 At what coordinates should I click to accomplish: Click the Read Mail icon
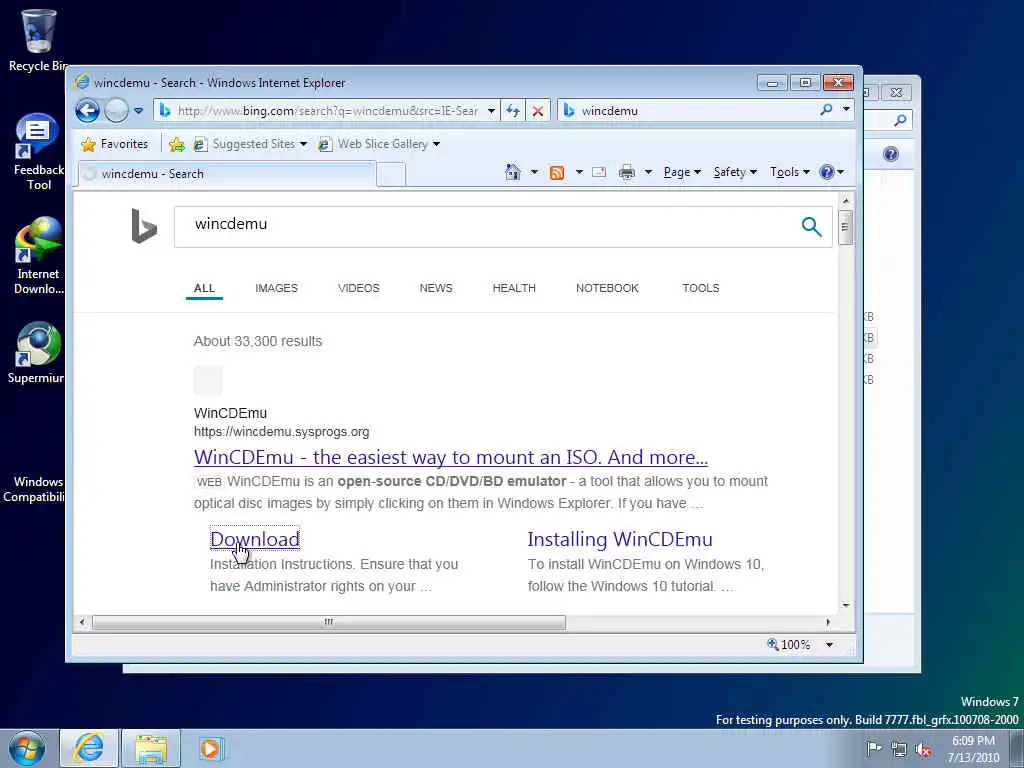tap(599, 172)
